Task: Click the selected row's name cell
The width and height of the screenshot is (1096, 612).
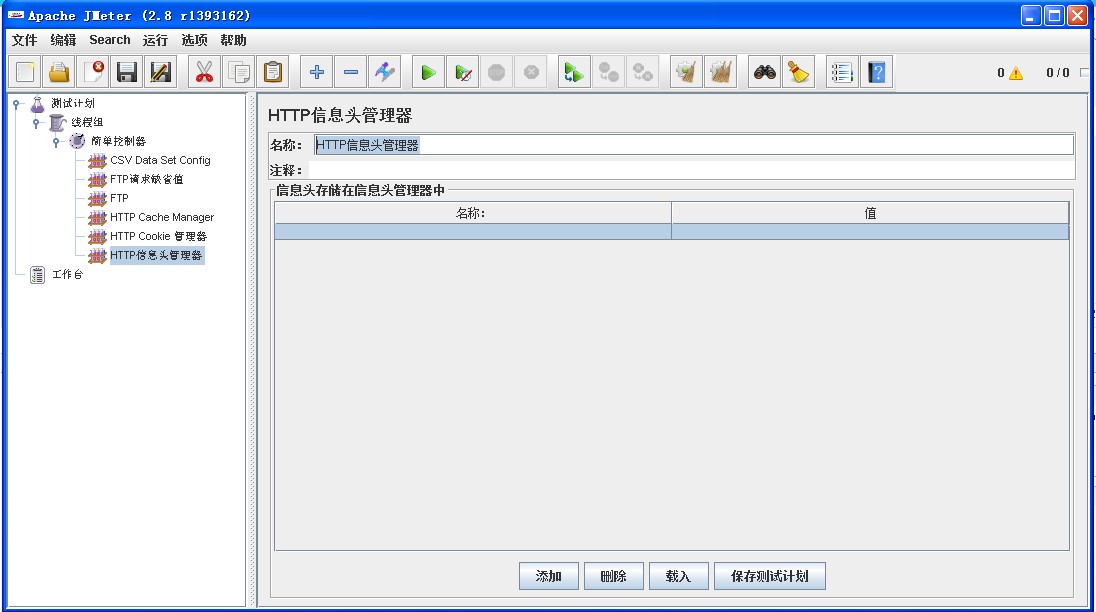Action: (x=473, y=231)
